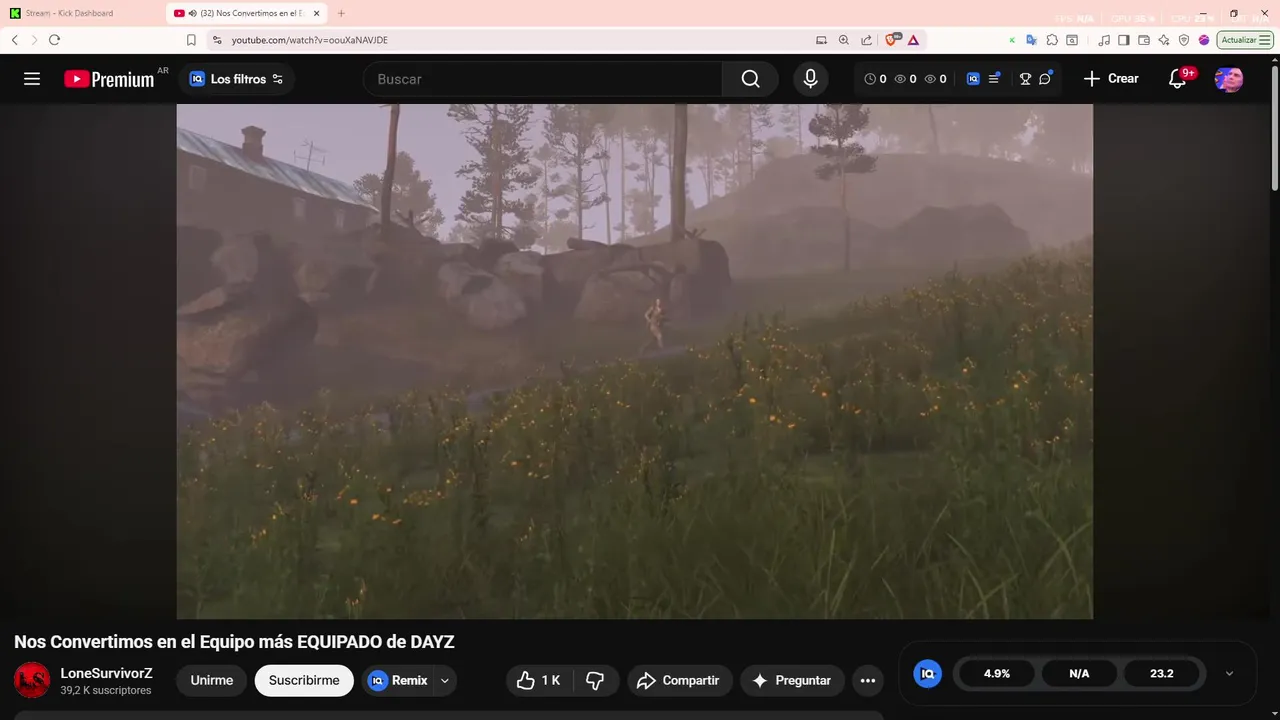The height and width of the screenshot is (720, 1280).
Task: Click the first vidIQ eye counter
Action: [x=905, y=79]
